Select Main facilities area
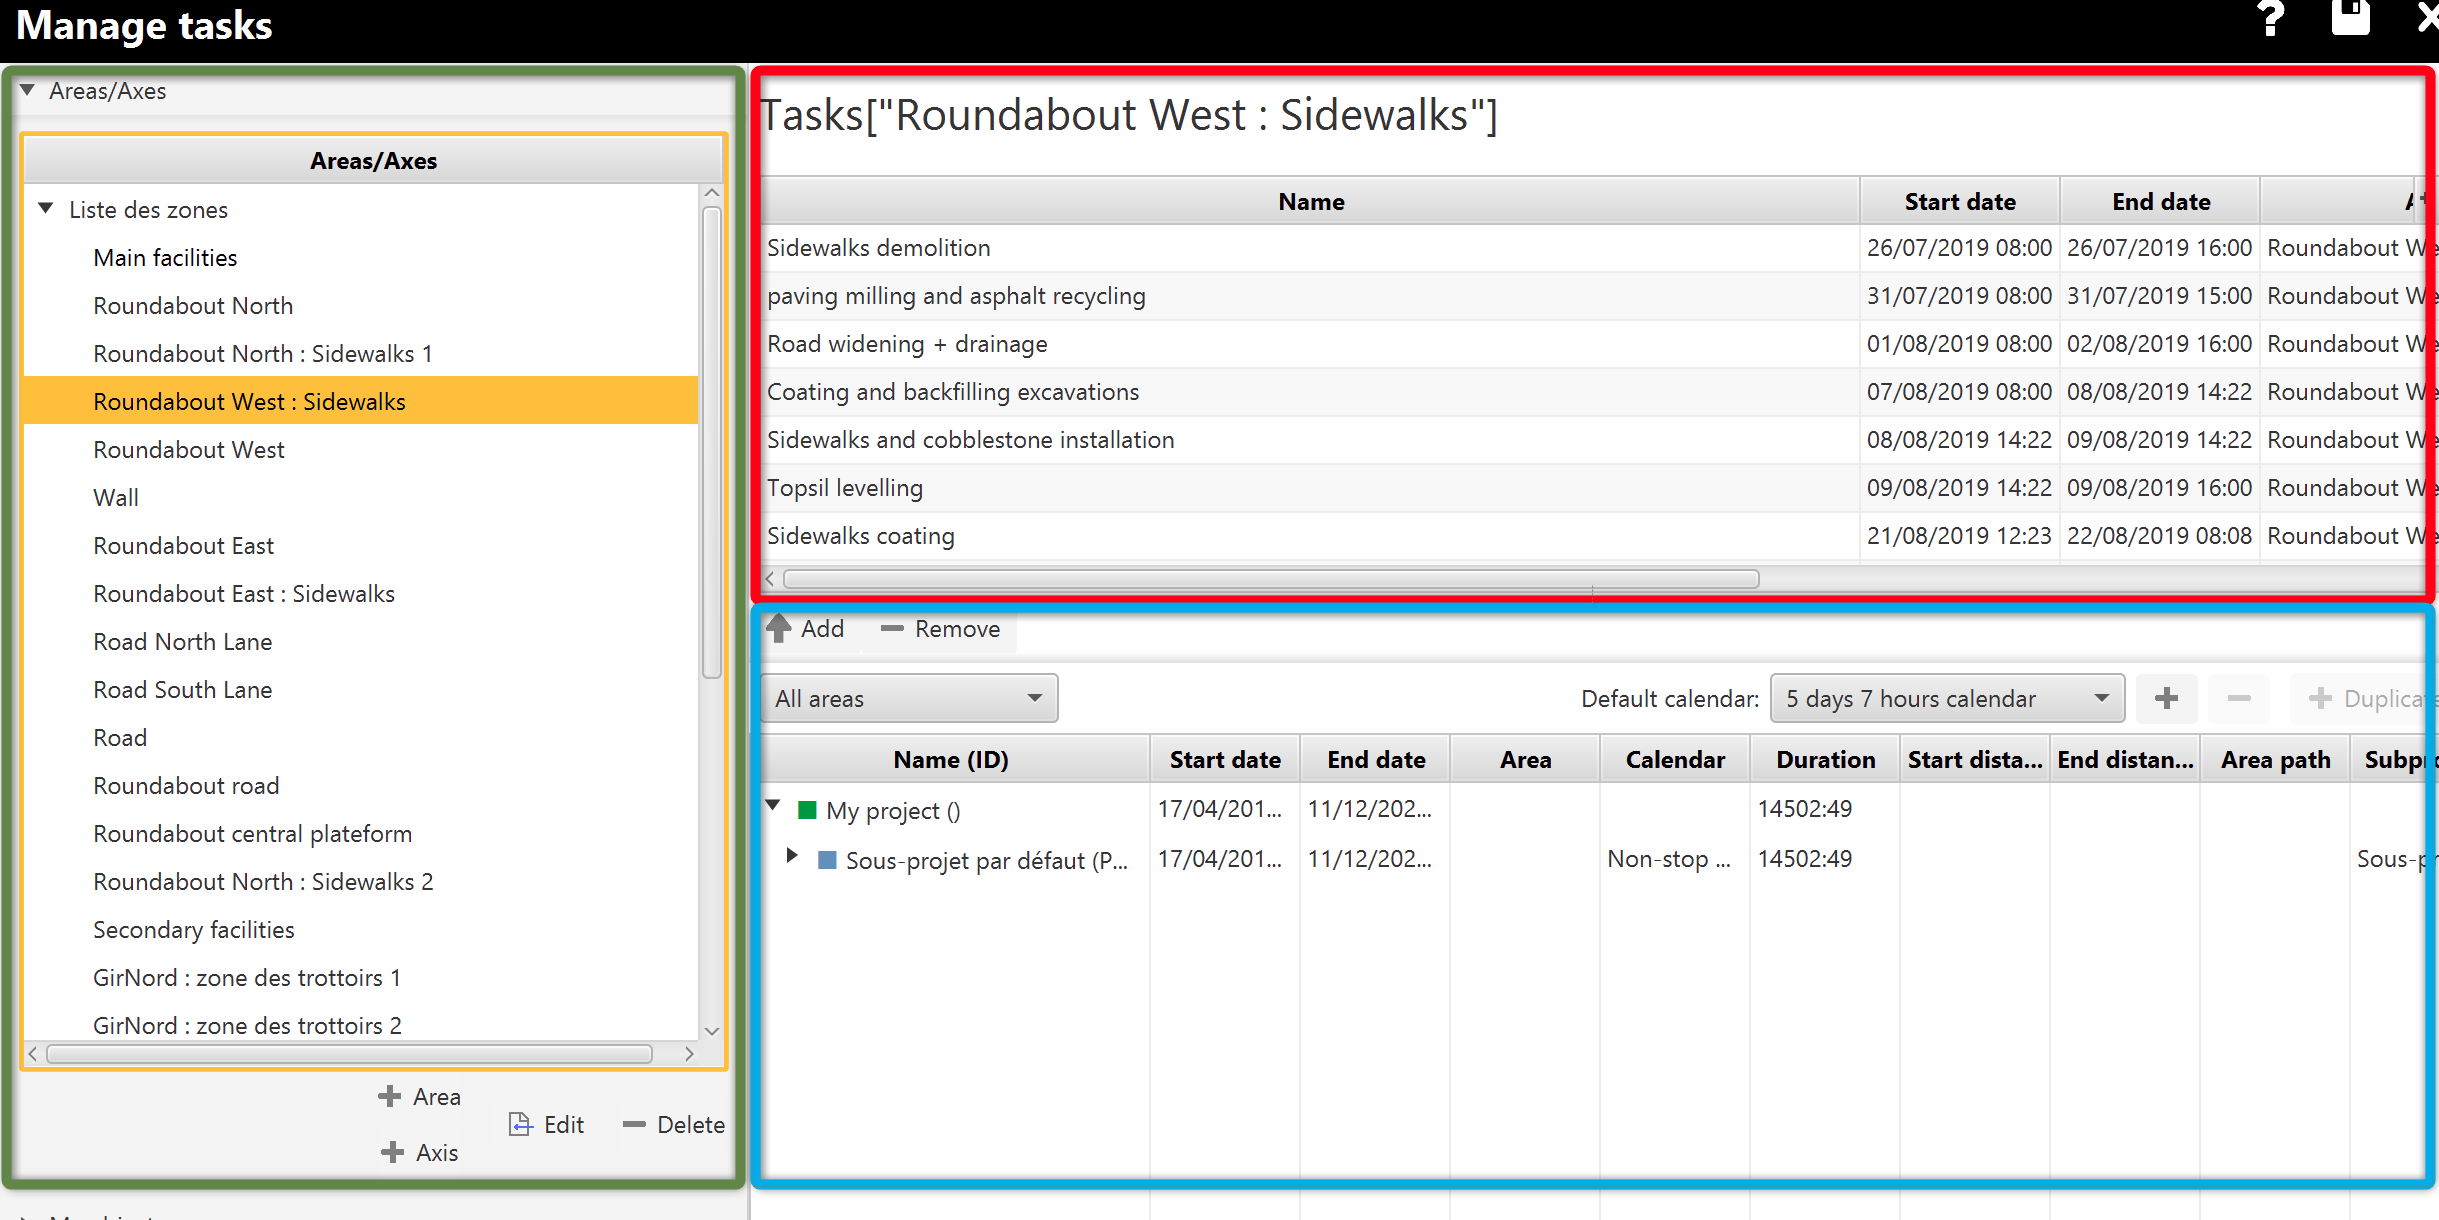Image resolution: width=2439 pixels, height=1220 pixels. 165,258
